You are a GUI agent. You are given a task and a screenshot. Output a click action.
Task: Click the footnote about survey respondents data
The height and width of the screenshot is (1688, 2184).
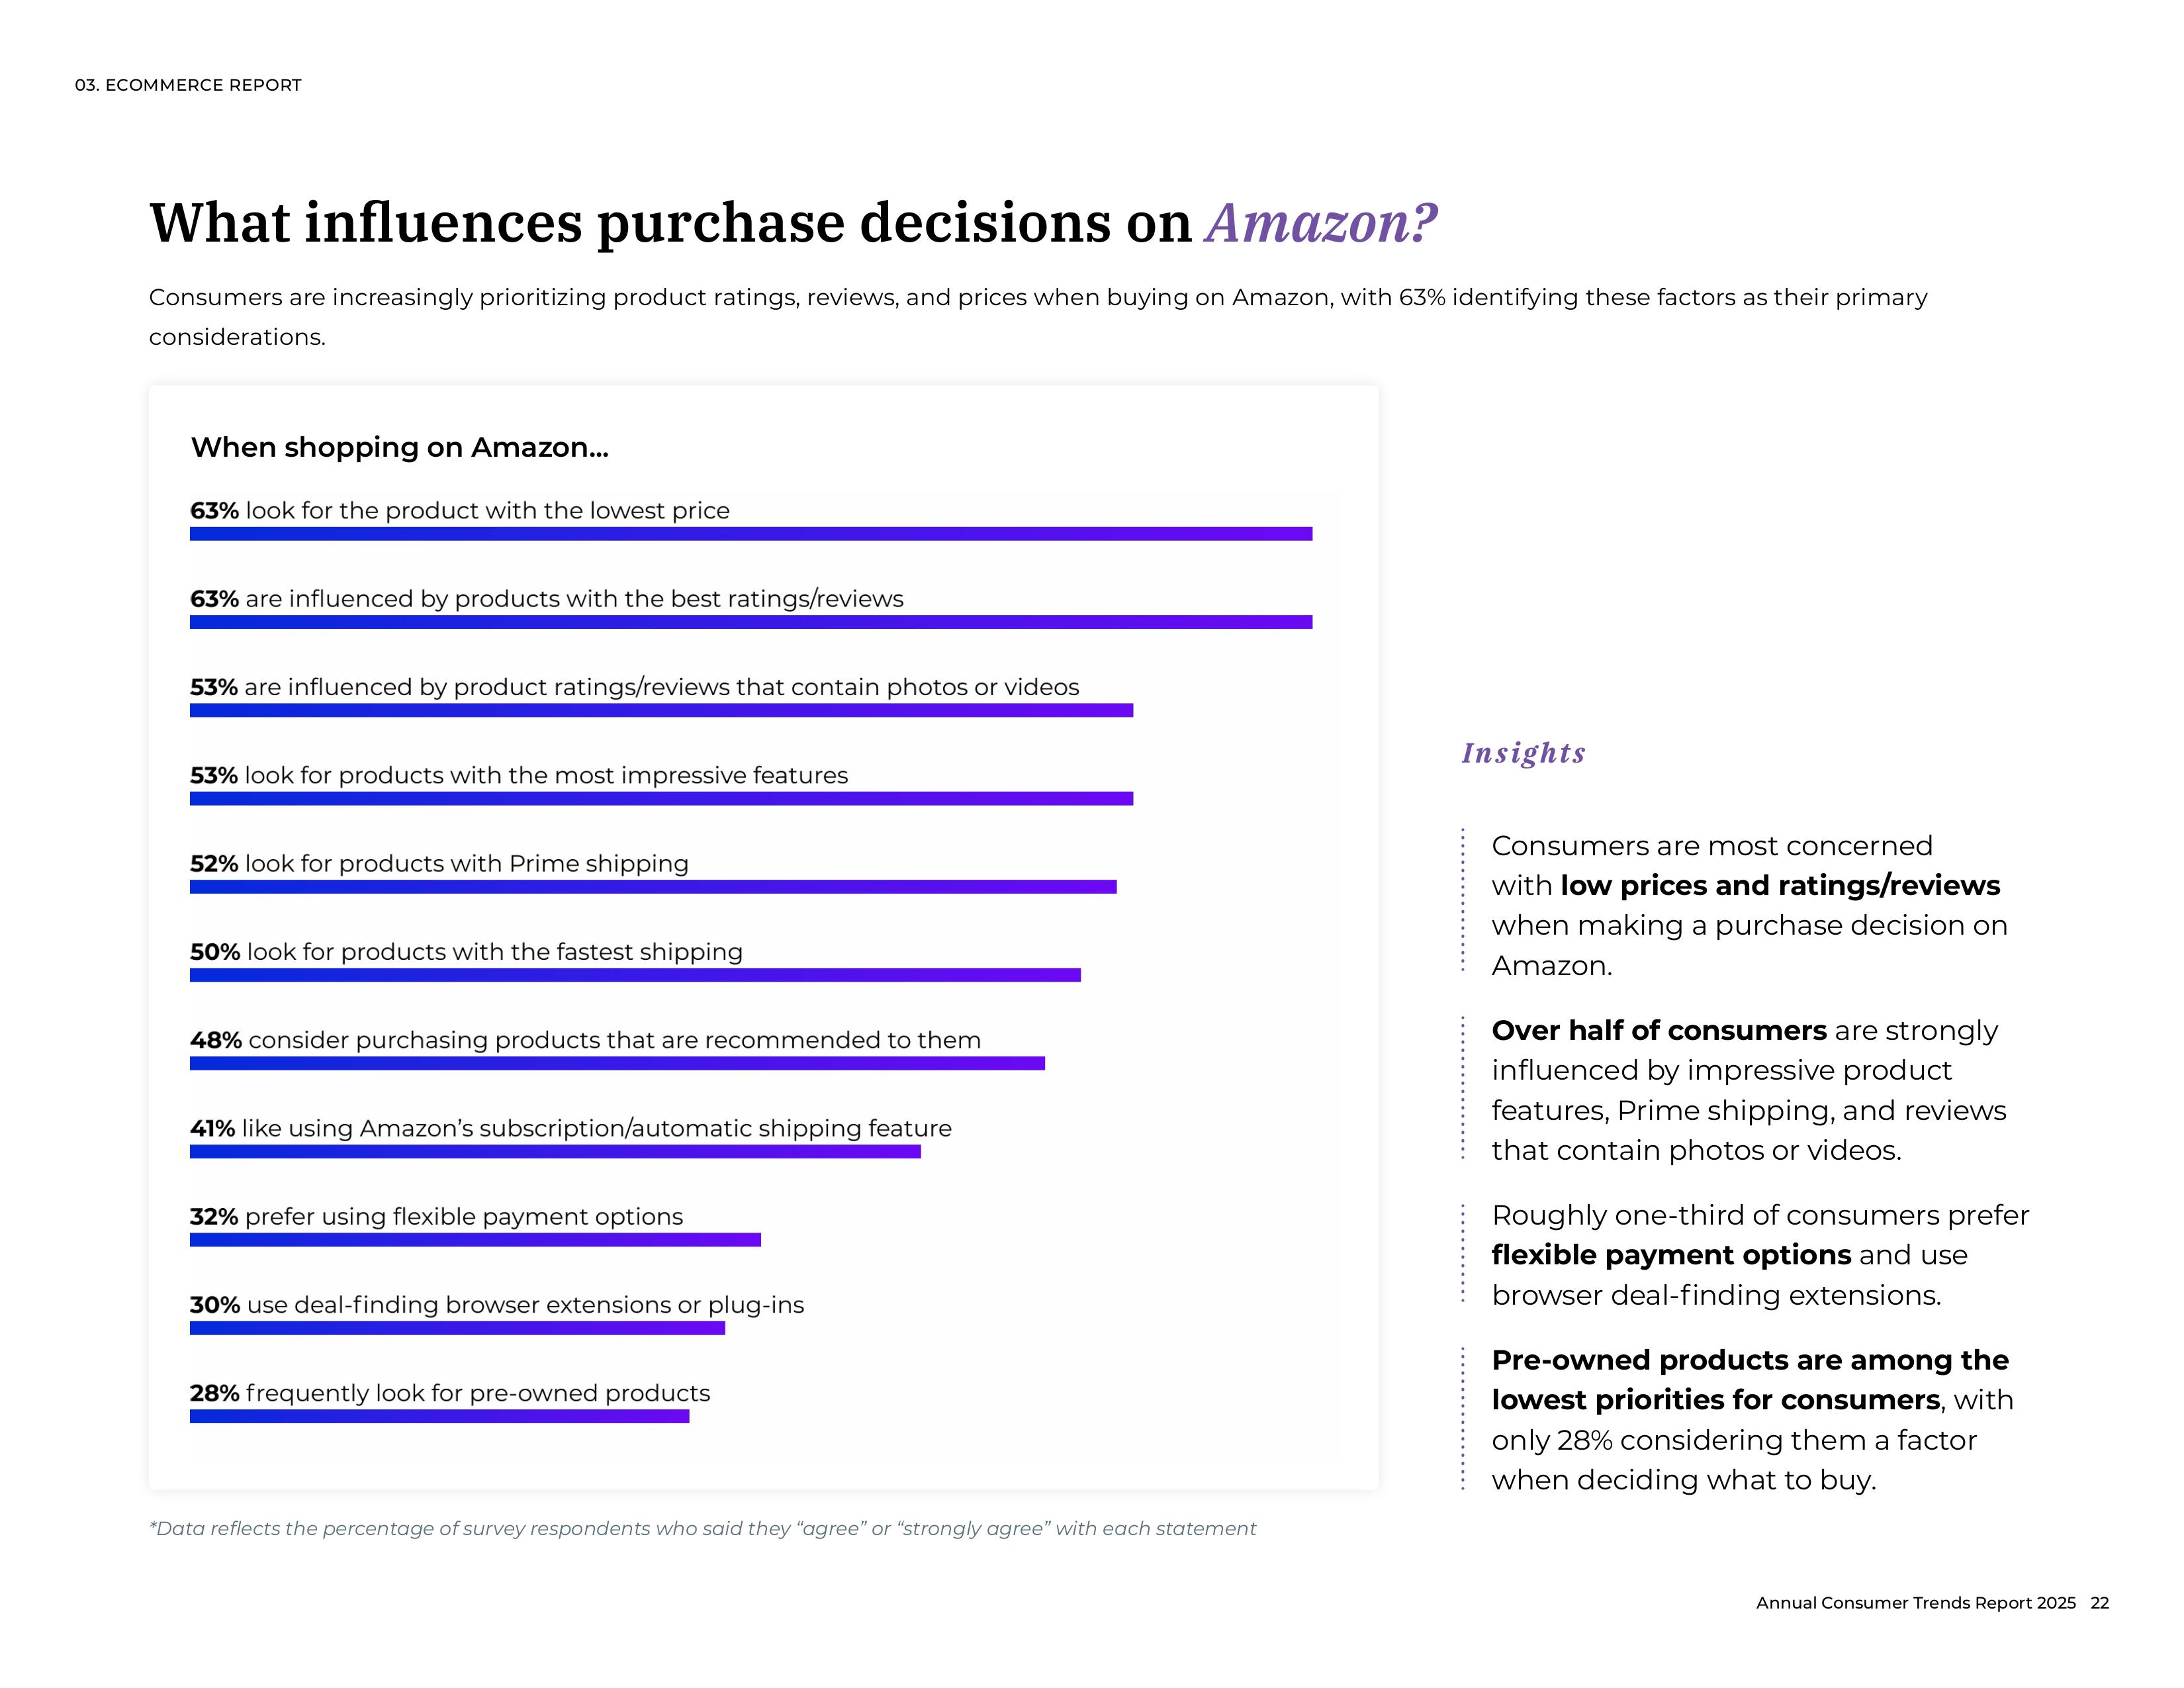click(702, 1529)
